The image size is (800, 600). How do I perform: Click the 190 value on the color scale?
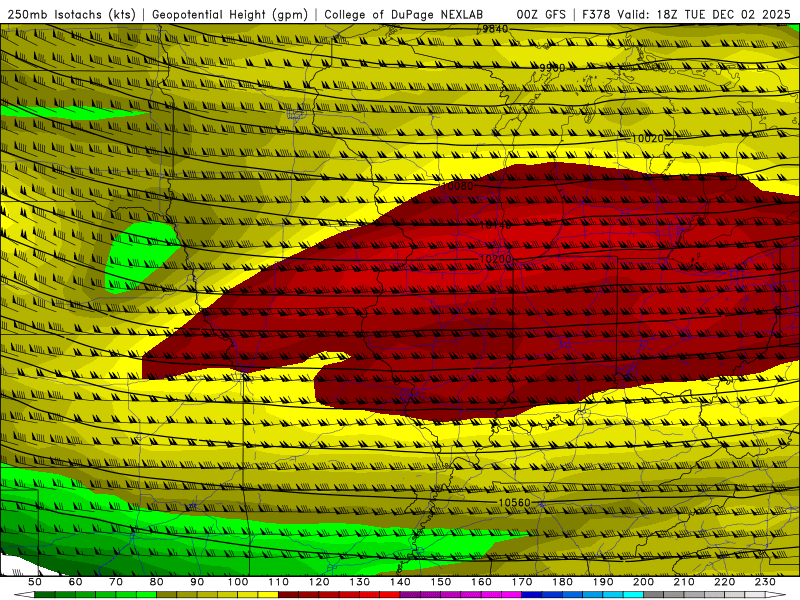tap(603, 582)
